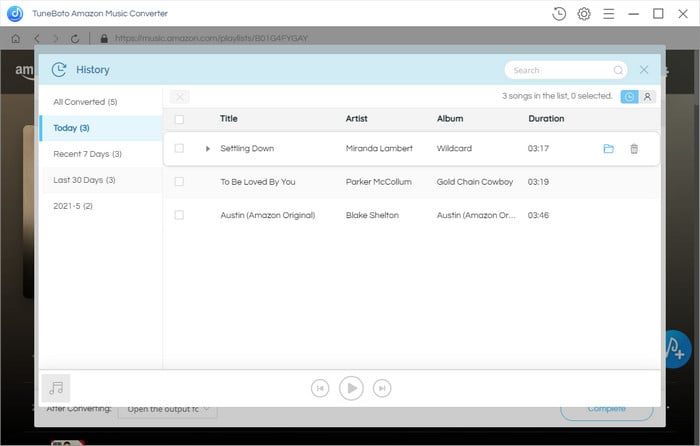Open output folder for Settling Down

click(x=608, y=149)
